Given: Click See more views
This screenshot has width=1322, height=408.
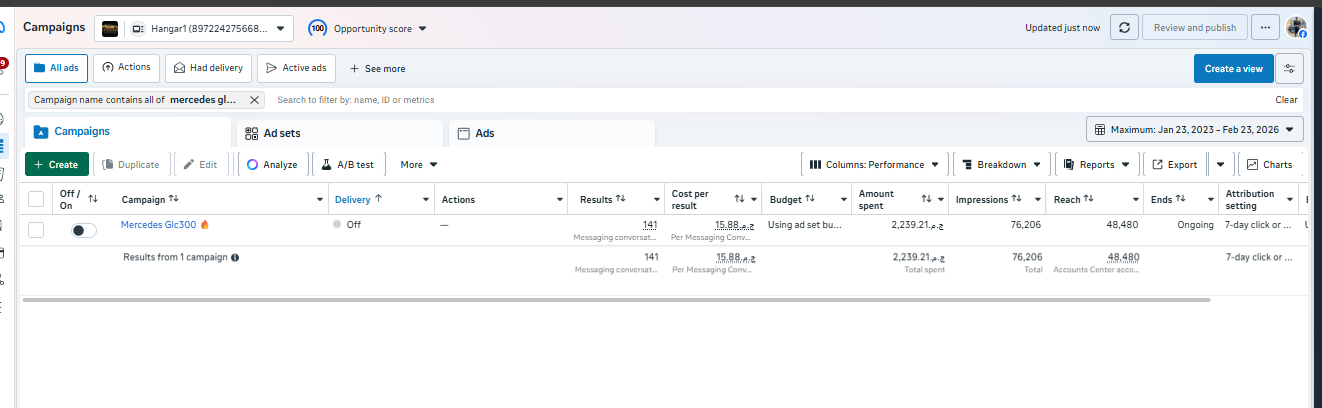Looking at the screenshot, I should coord(377,68).
